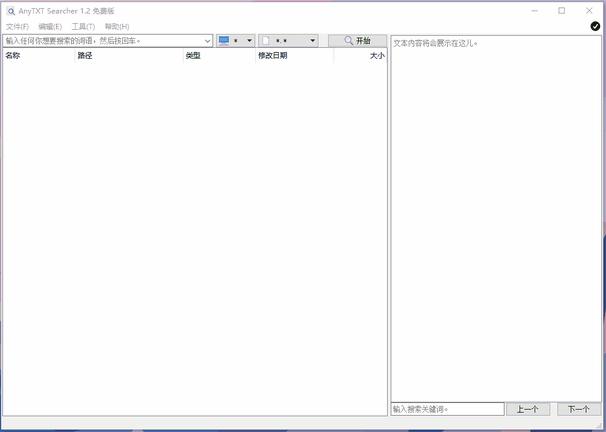Image resolution: width=606 pixels, height=432 pixels.
Task: Focus the preview keyword search field
Action: (x=448, y=409)
